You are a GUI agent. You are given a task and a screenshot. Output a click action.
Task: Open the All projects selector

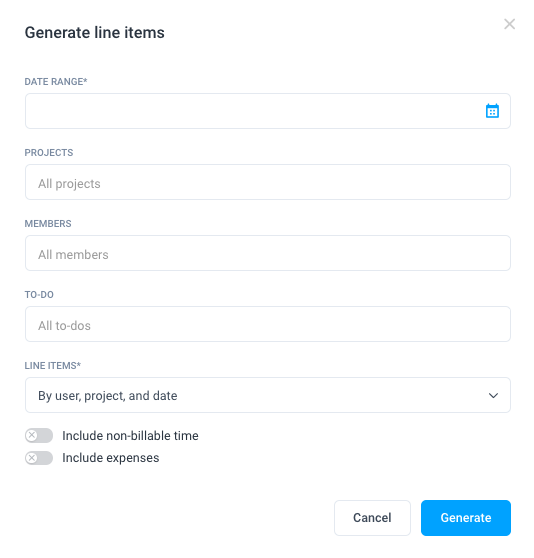(268, 182)
